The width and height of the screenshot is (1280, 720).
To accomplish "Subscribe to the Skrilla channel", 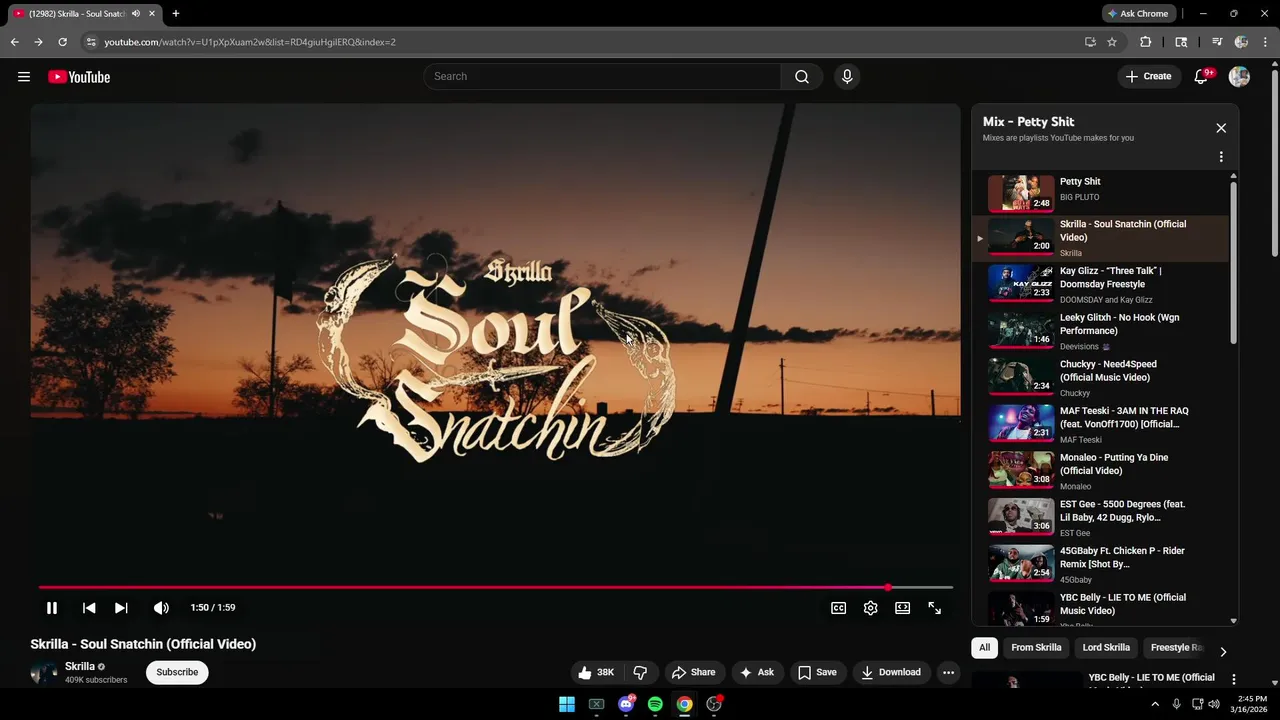I will click(x=177, y=672).
